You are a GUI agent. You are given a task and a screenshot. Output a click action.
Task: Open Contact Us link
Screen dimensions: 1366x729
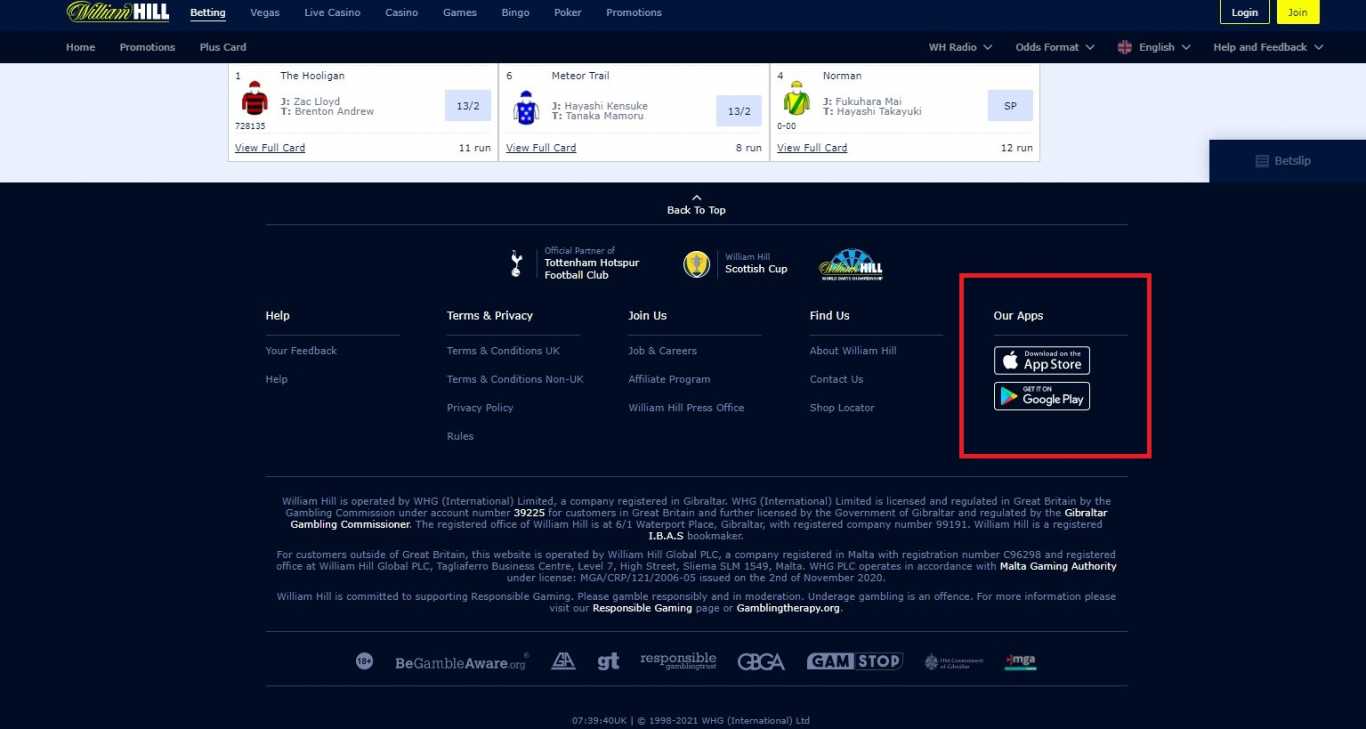coord(836,380)
